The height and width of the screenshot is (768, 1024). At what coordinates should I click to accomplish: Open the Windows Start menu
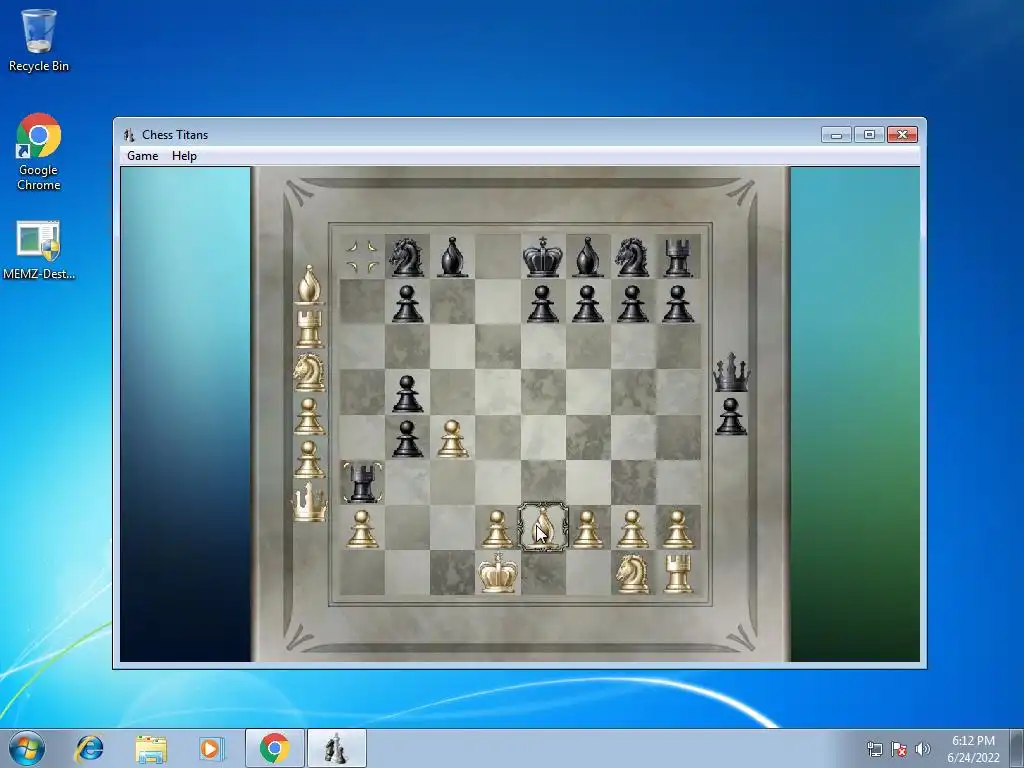click(x=27, y=748)
